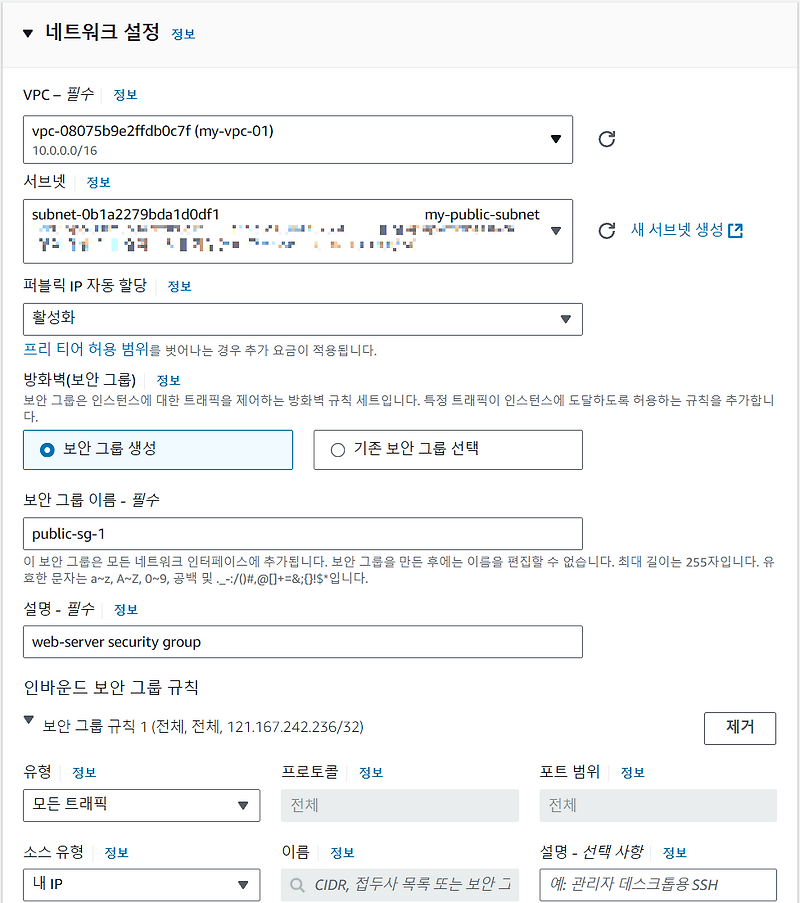Open the 서브넷 dropdown
800x903 pixels.
[557, 231]
